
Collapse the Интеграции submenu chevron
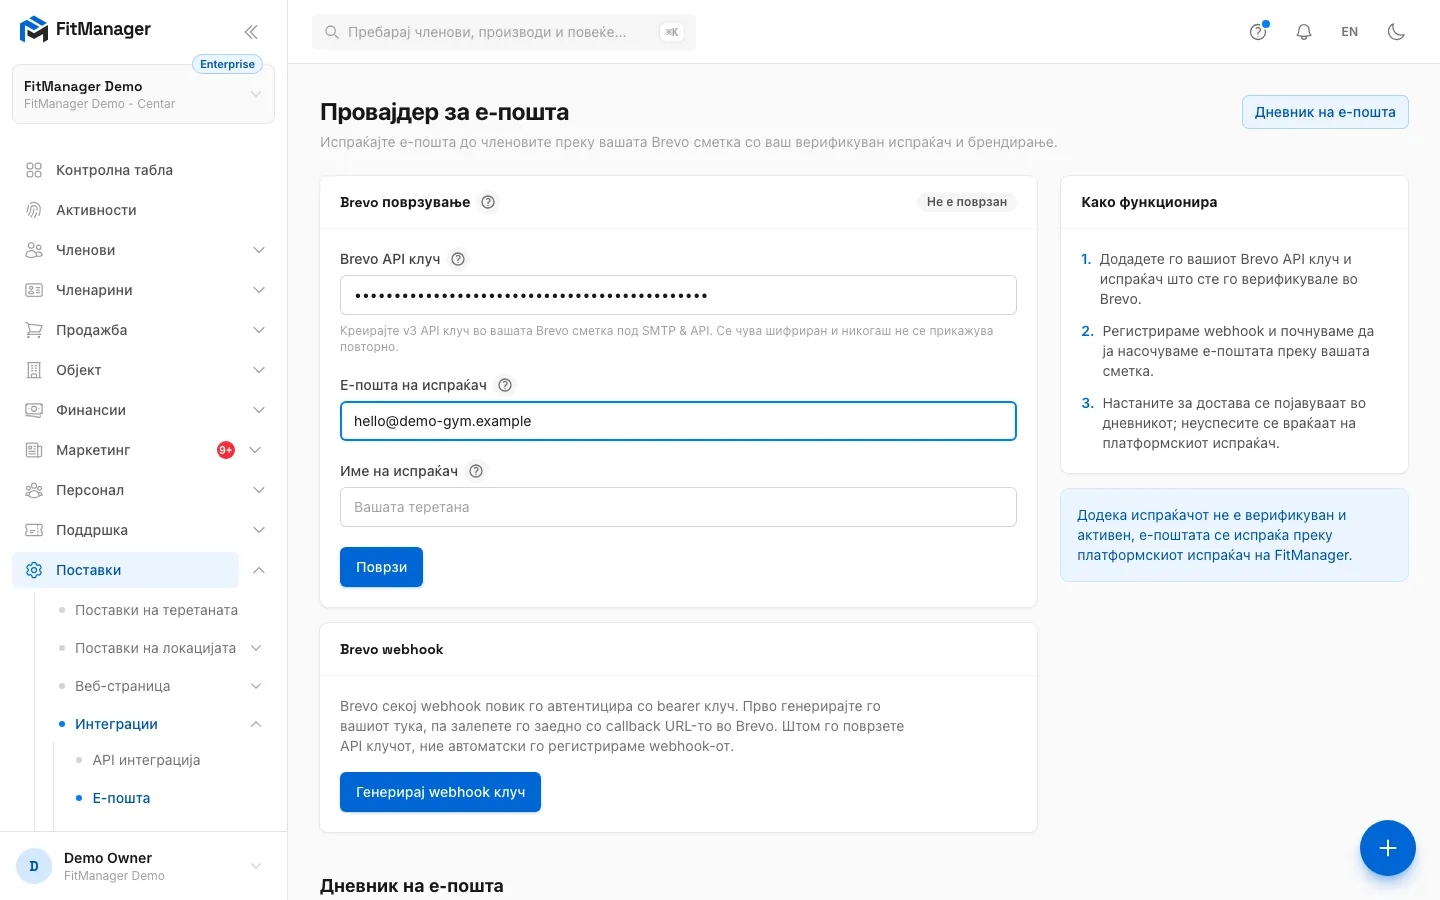256,724
